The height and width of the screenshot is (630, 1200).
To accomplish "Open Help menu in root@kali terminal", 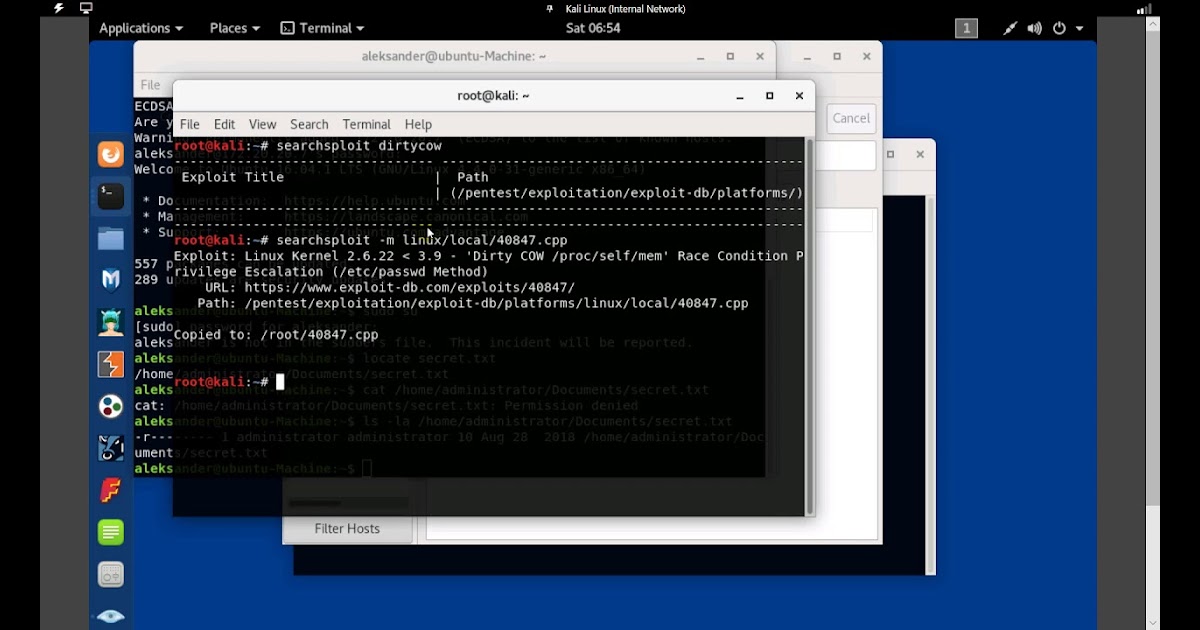I will point(418,124).
